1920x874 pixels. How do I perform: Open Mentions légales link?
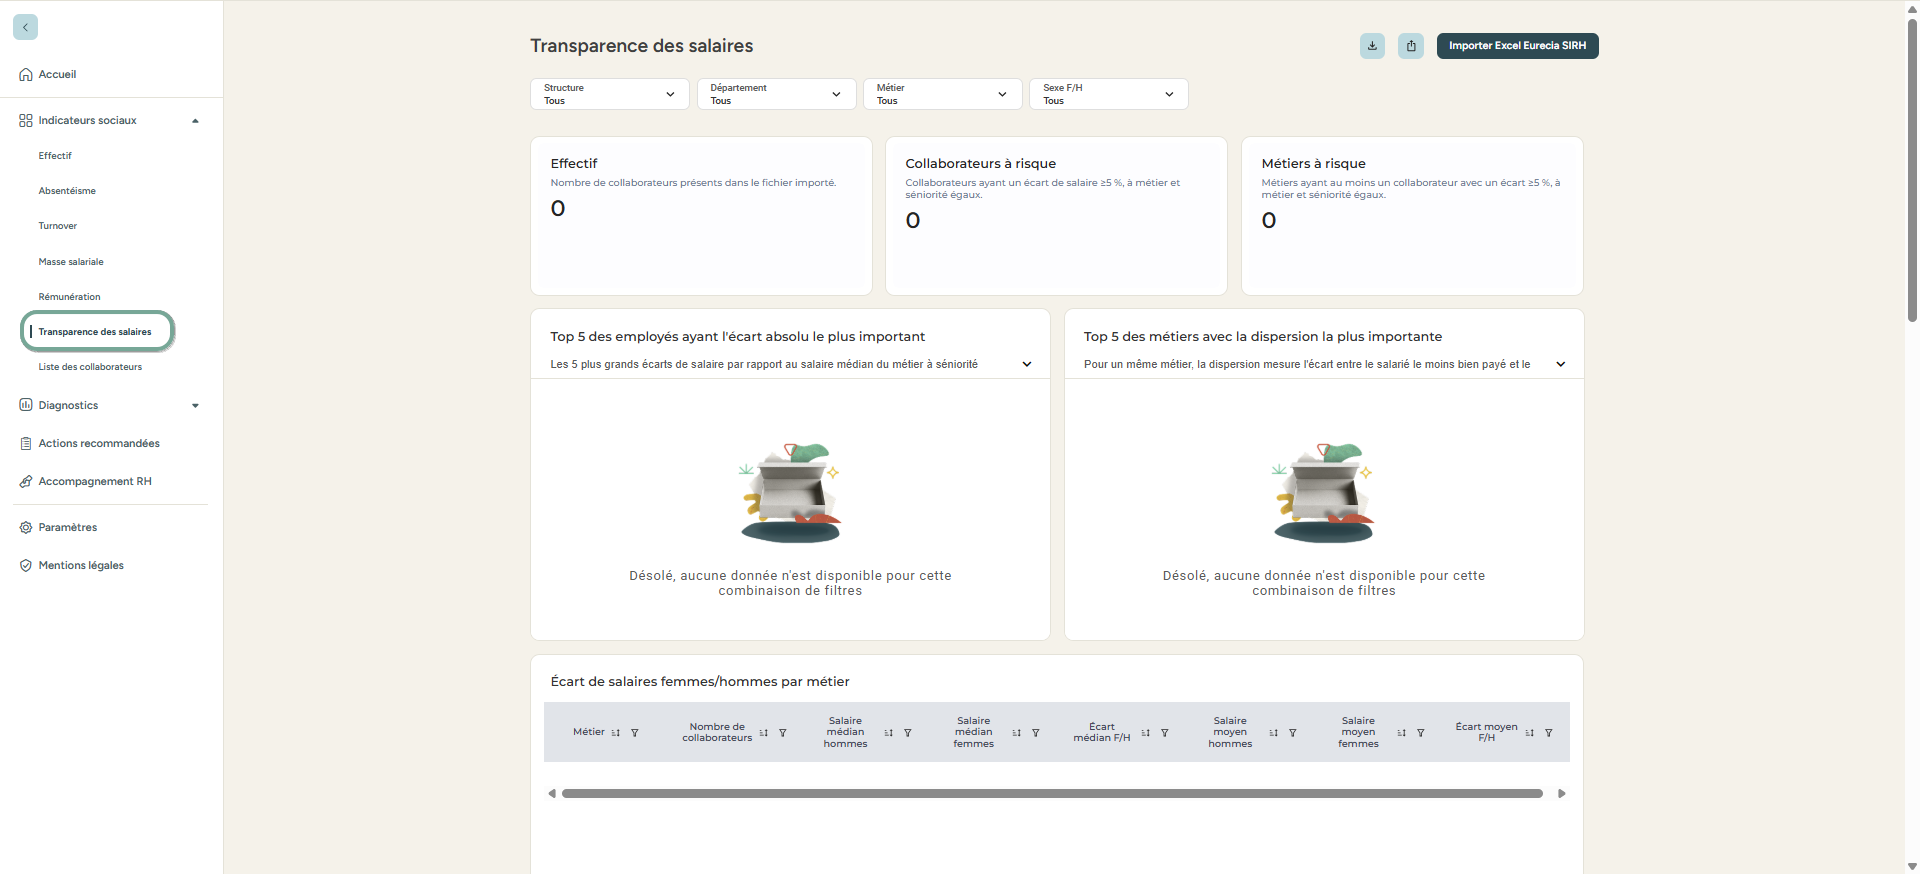81,566
